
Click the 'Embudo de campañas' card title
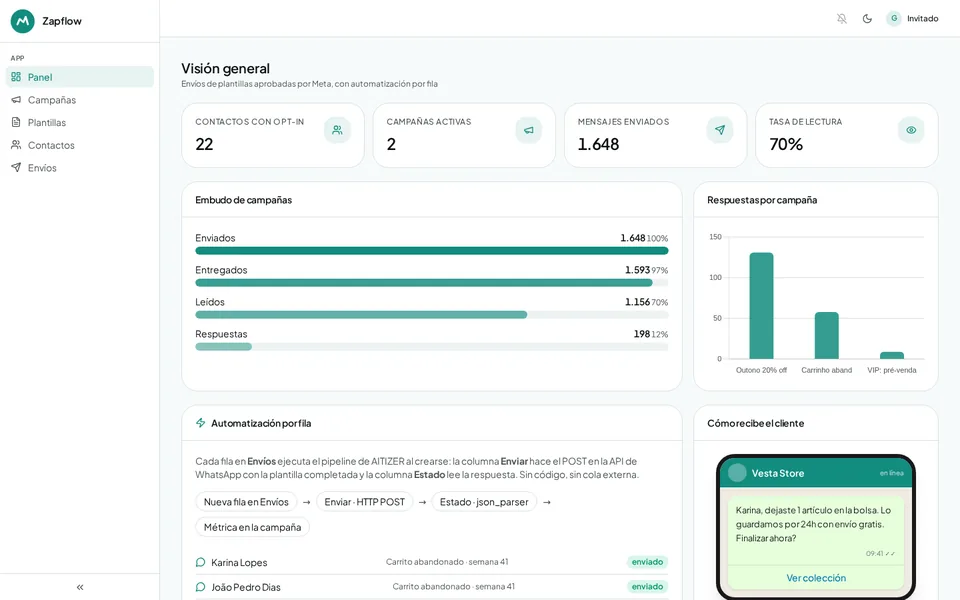244,200
